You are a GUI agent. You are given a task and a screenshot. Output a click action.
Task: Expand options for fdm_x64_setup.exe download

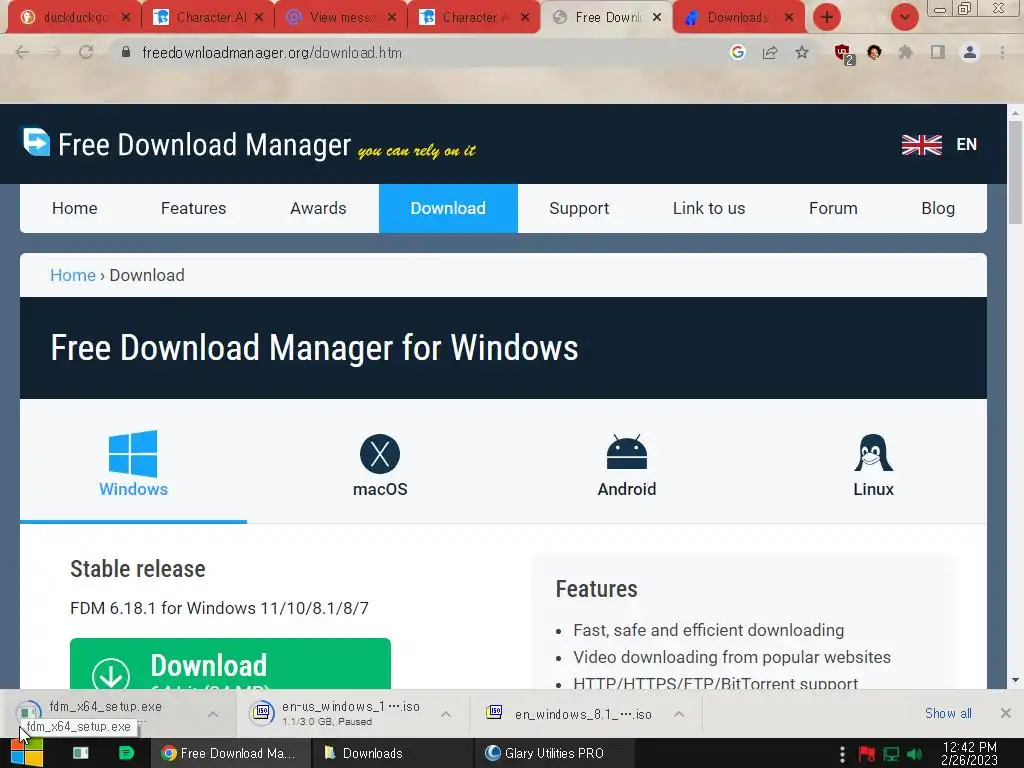tap(213, 714)
